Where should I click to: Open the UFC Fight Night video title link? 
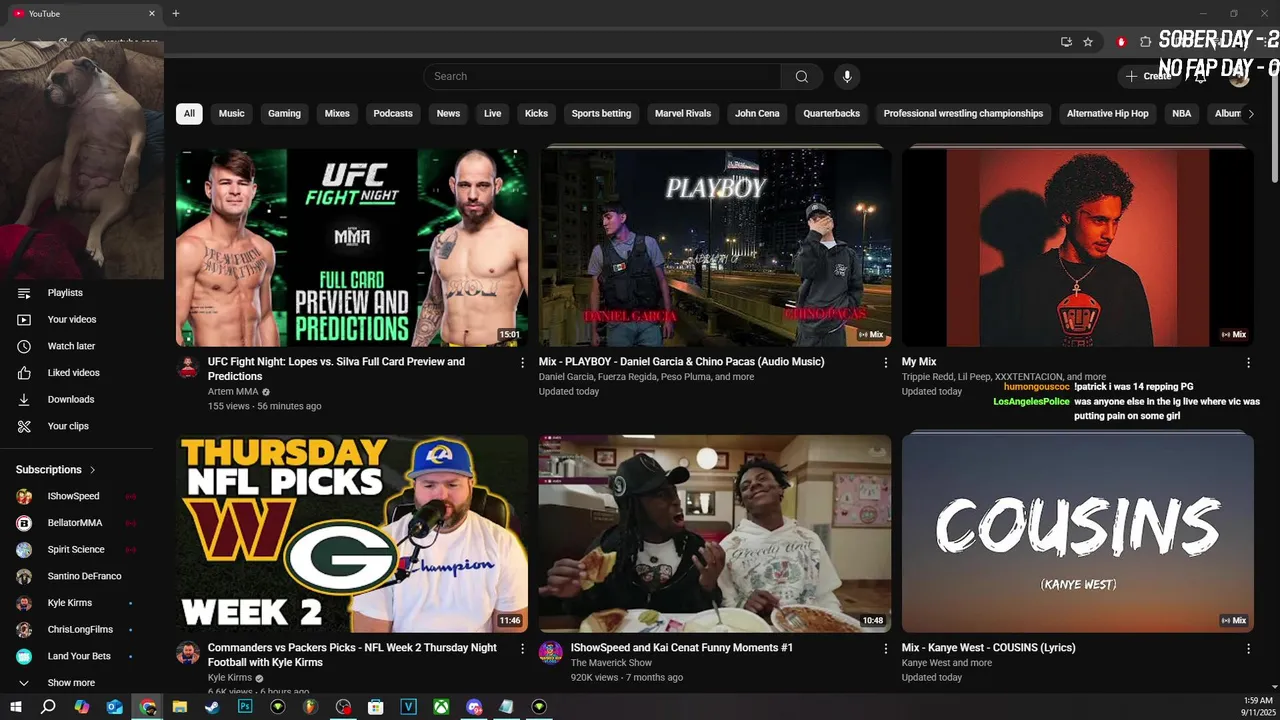click(x=336, y=369)
